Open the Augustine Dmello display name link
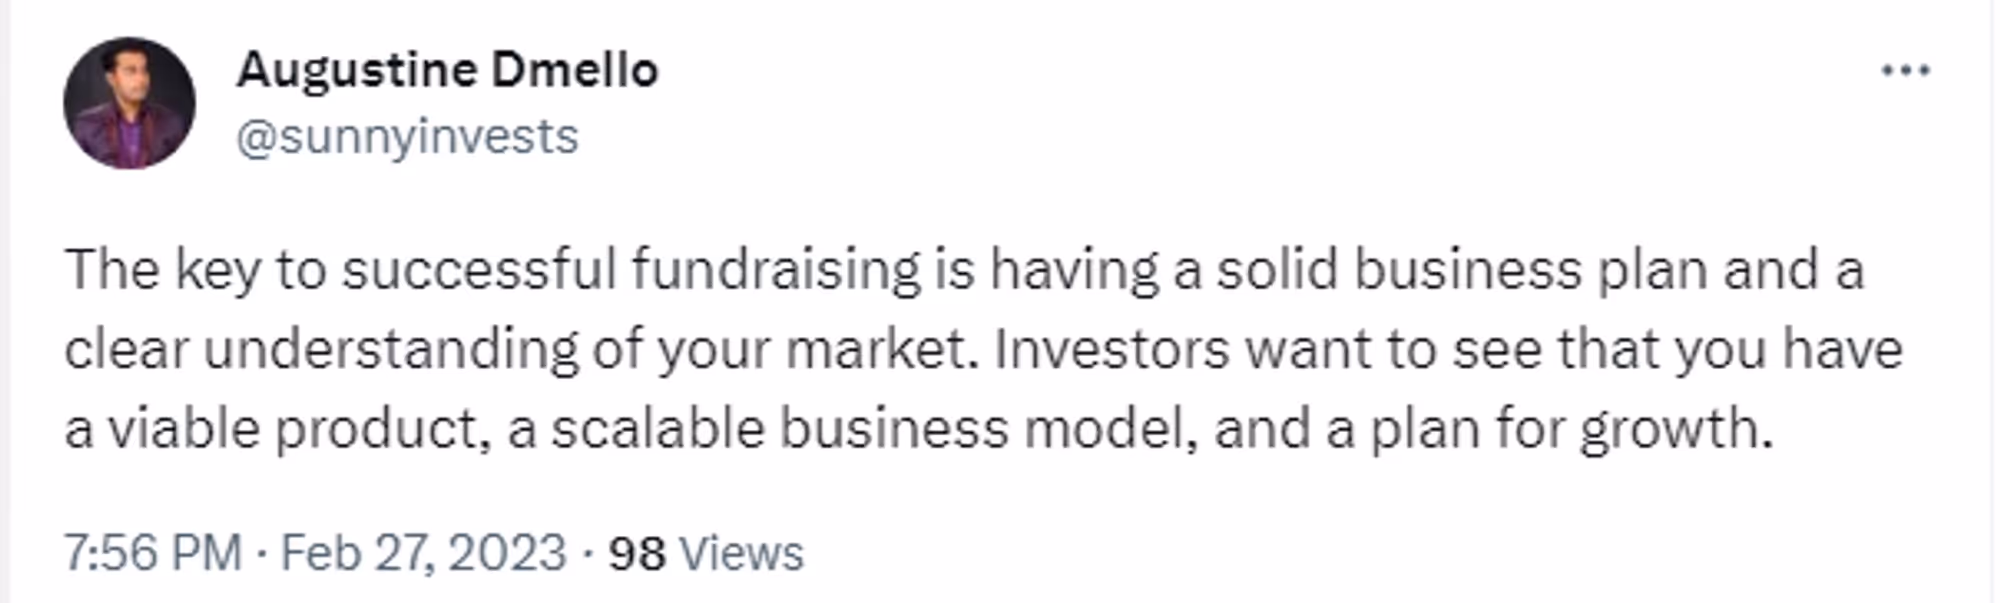The image size is (2000, 603). [x=447, y=70]
